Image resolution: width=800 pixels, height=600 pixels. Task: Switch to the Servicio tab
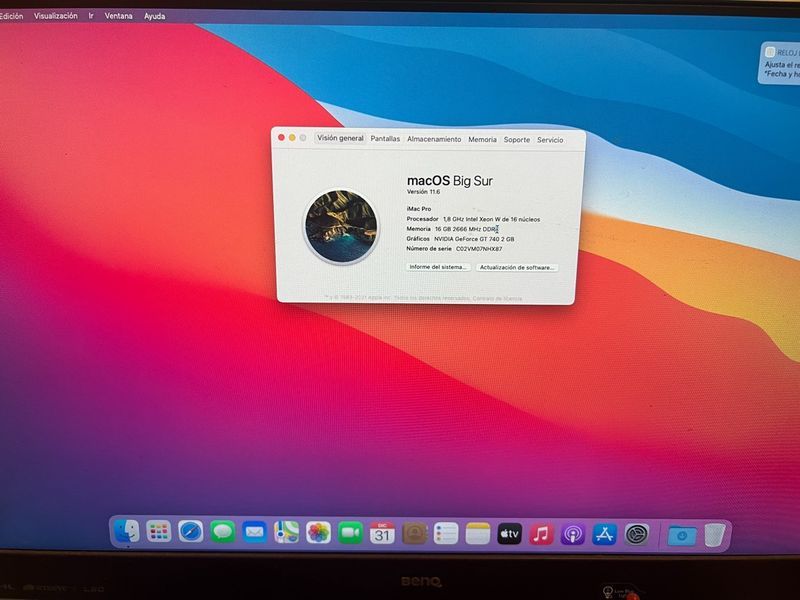click(x=550, y=140)
